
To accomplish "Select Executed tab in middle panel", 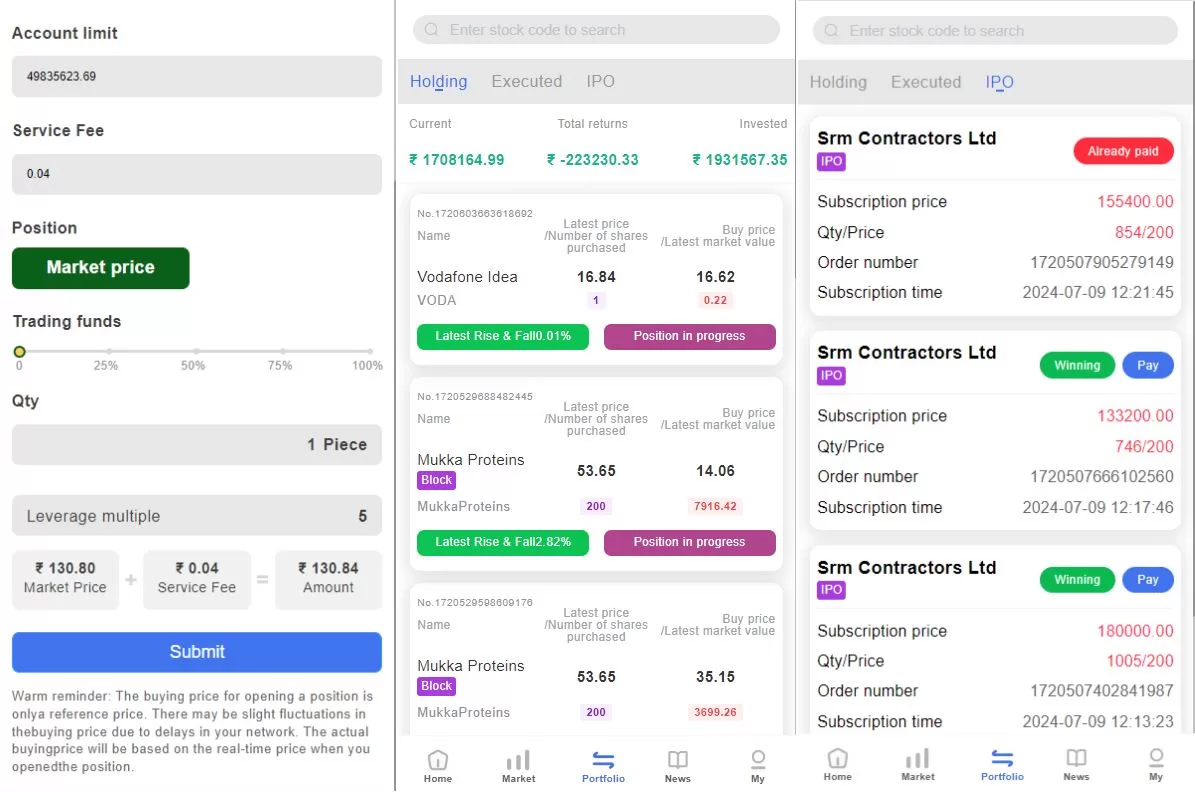I will (527, 82).
